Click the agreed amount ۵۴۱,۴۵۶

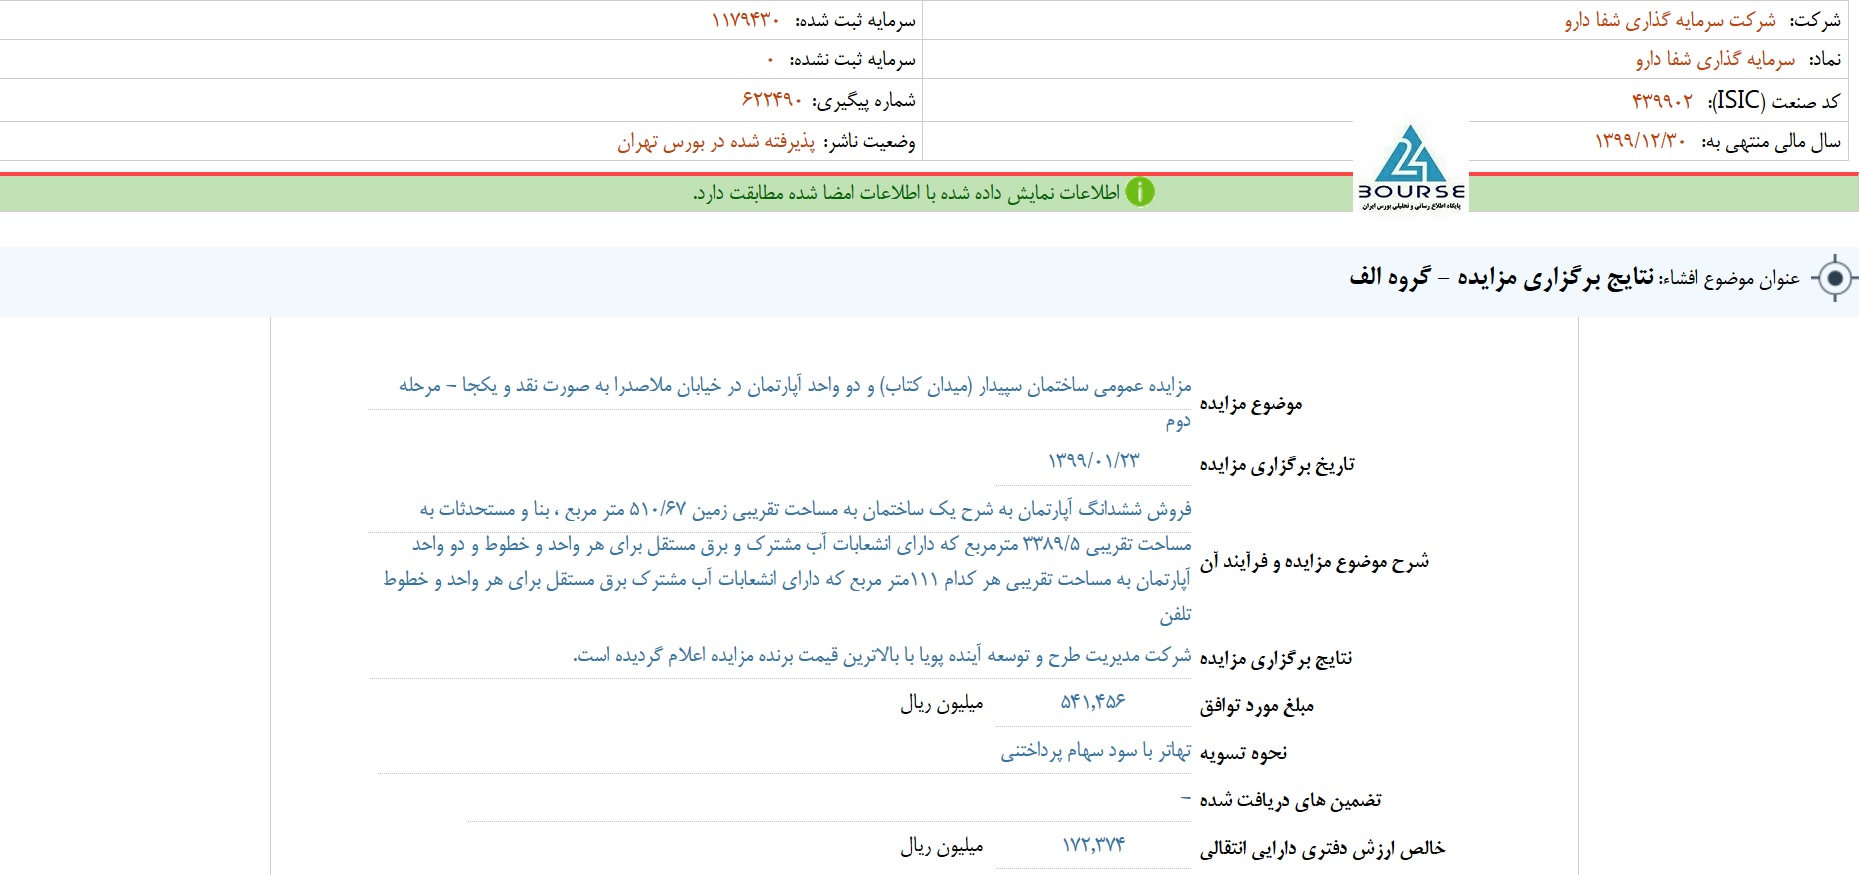click(x=1093, y=702)
